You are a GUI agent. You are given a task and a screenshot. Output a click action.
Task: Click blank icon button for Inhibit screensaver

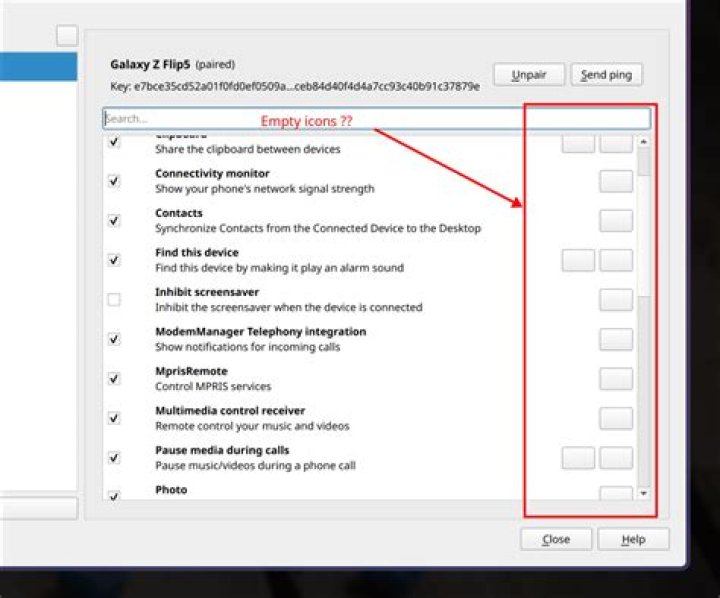click(x=616, y=300)
